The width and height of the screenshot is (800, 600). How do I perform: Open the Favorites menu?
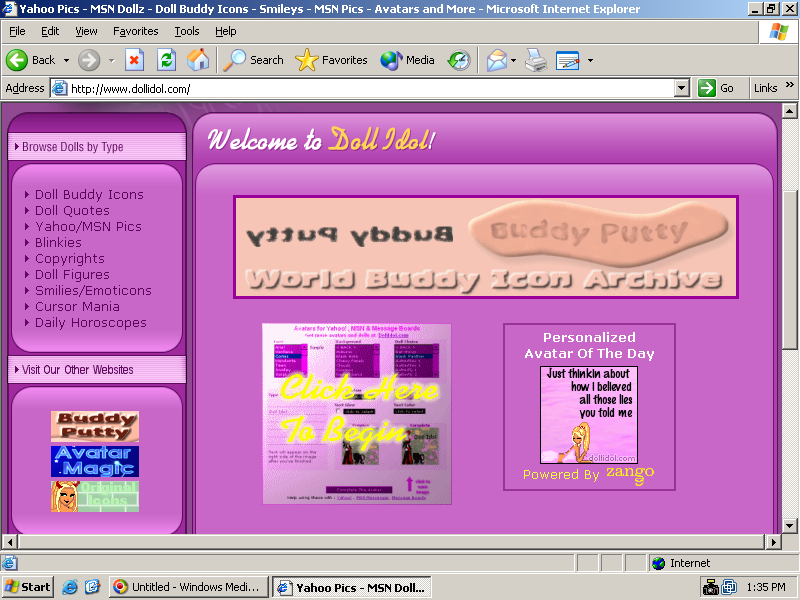pyautogui.click(x=136, y=32)
